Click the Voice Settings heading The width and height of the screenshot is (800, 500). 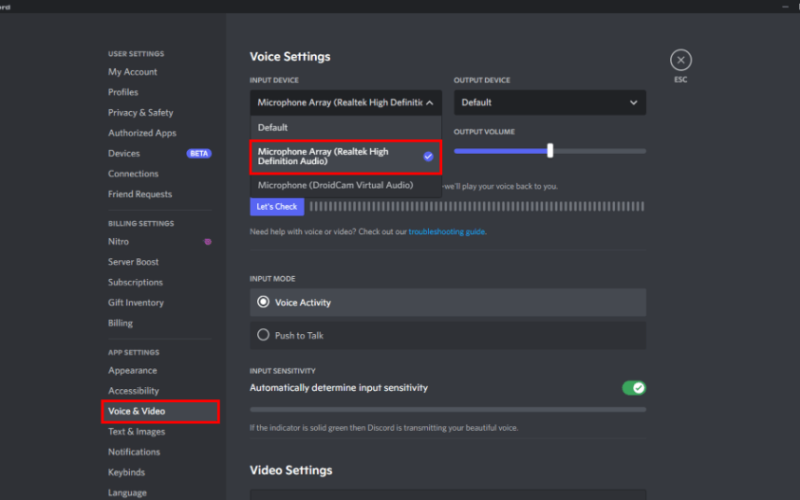[x=290, y=57]
